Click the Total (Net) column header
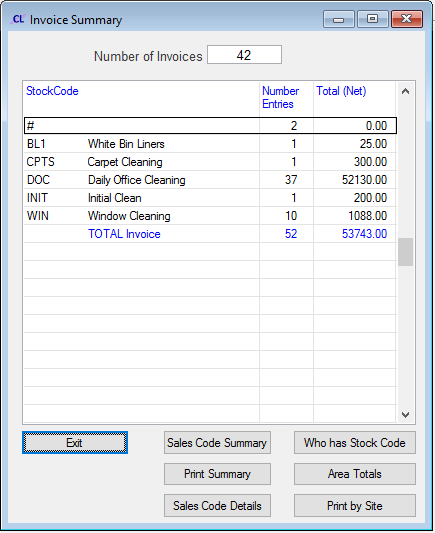 pos(341,91)
